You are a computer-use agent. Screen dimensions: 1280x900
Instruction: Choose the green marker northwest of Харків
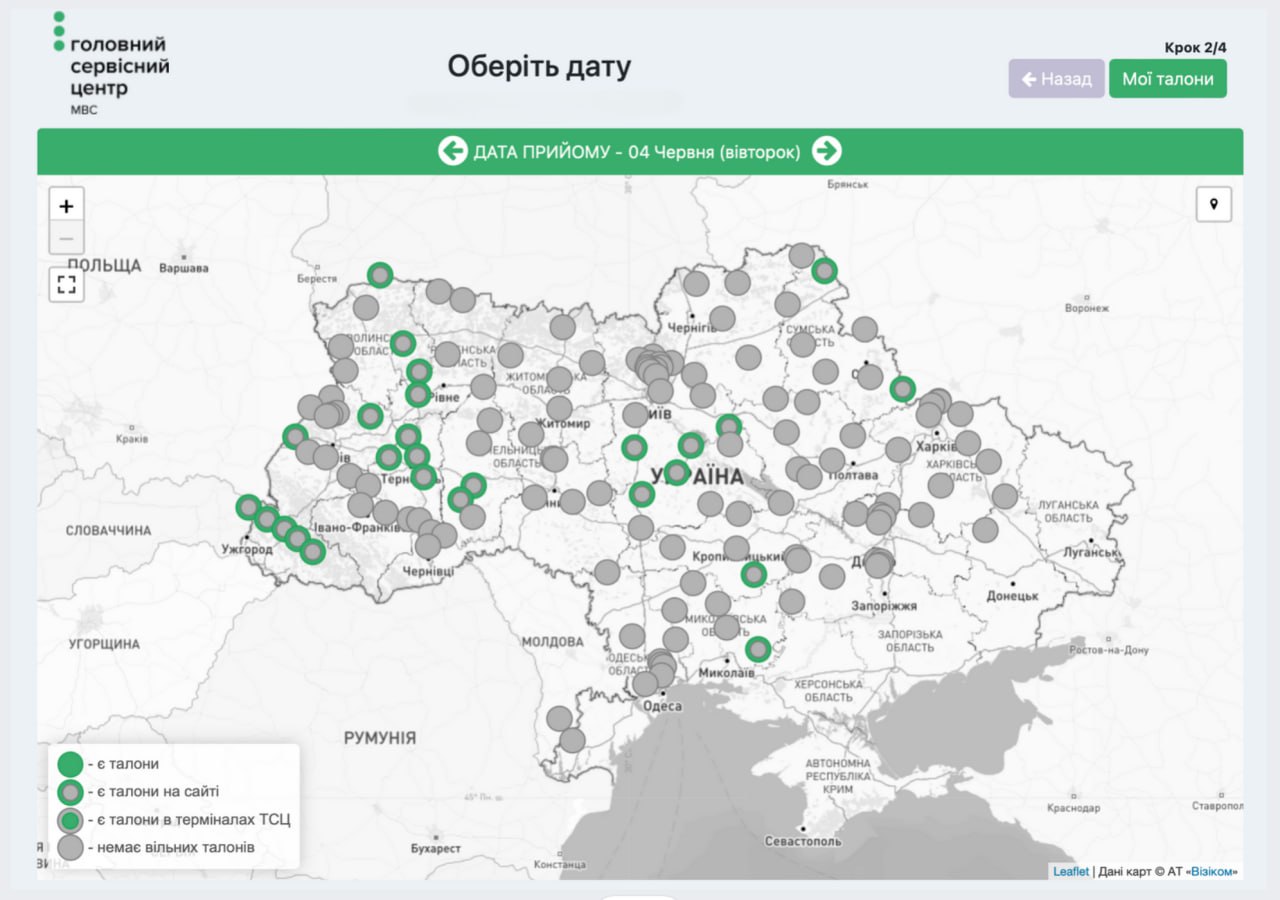(x=903, y=389)
